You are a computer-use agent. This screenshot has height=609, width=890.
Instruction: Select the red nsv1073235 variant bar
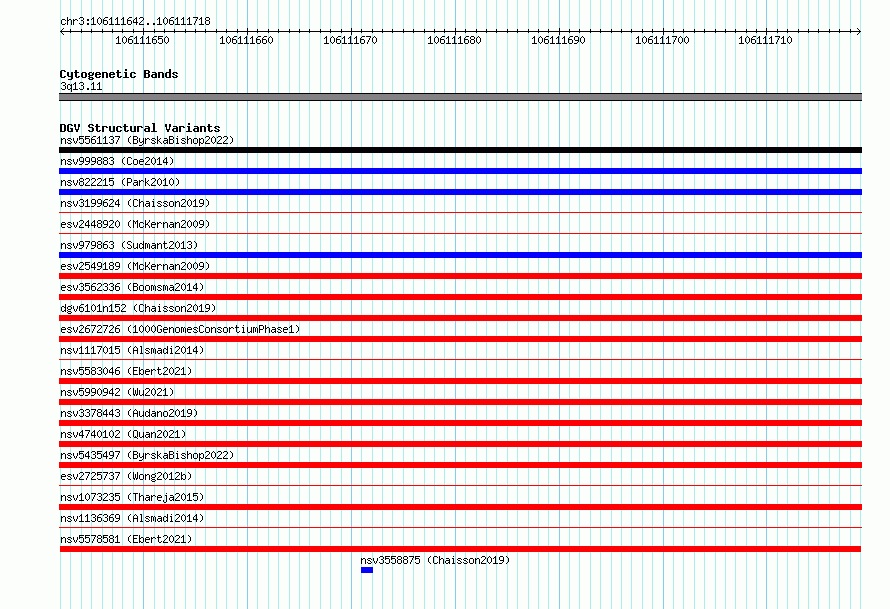[460, 507]
